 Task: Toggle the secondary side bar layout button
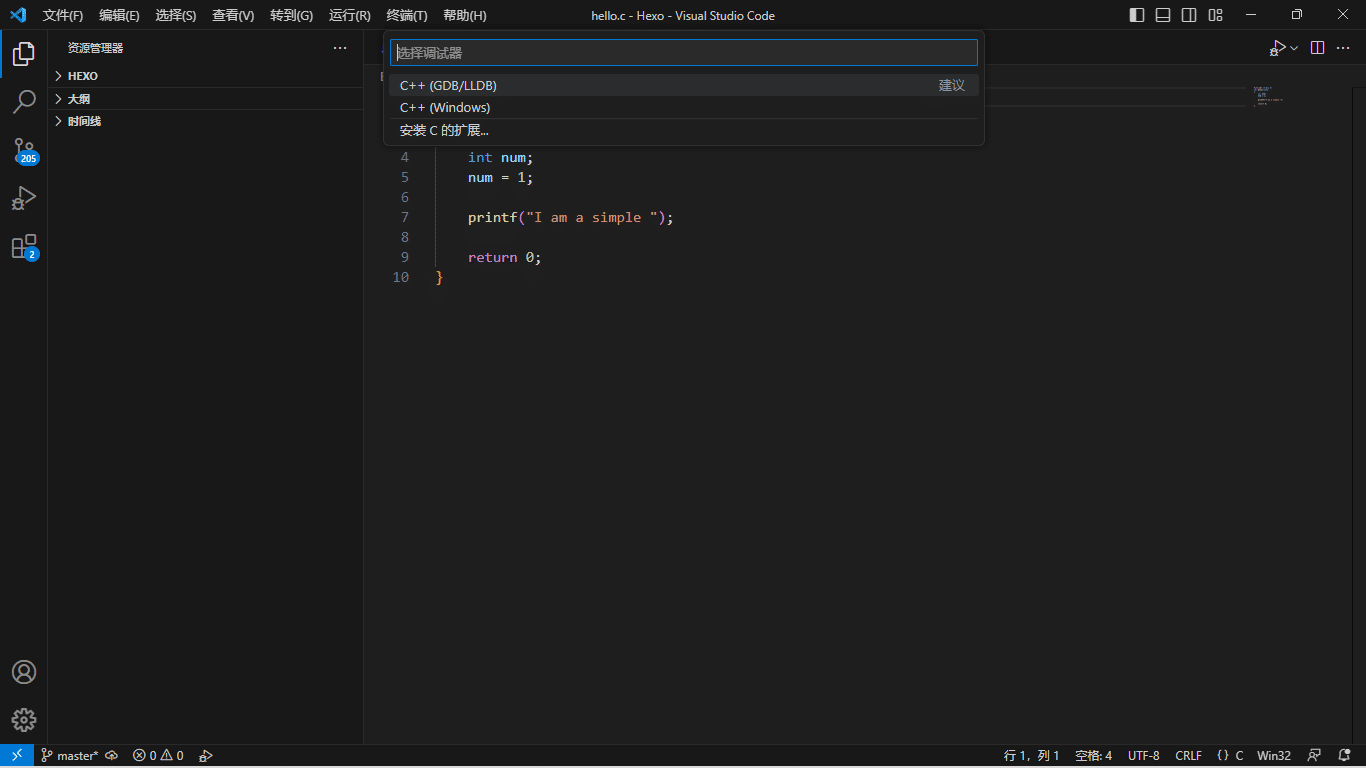click(x=1189, y=15)
